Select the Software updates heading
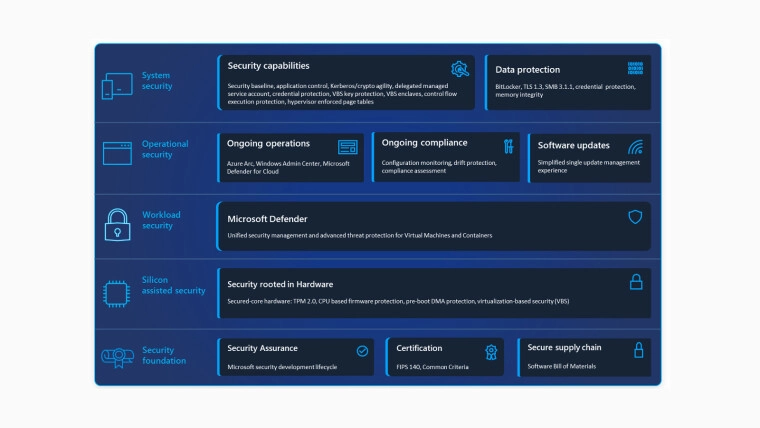 click(573, 145)
